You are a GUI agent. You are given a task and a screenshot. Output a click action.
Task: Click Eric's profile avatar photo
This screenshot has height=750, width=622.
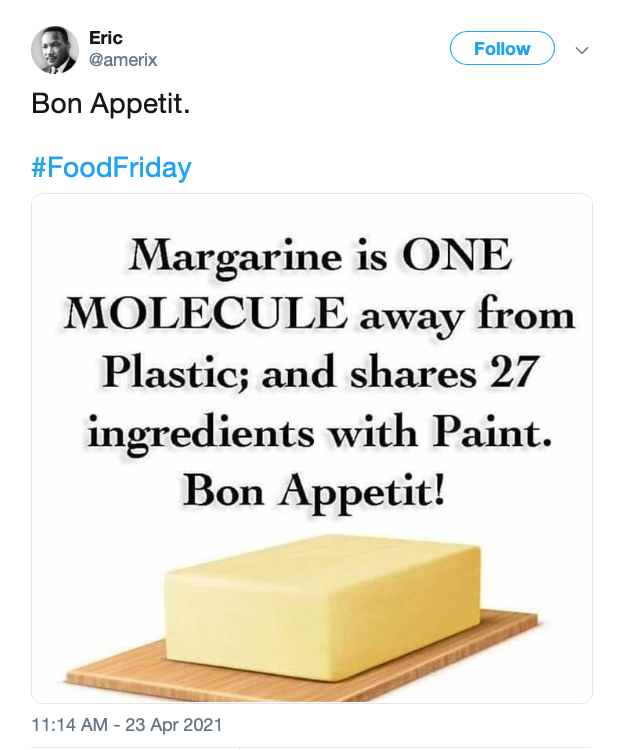click(55, 49)
